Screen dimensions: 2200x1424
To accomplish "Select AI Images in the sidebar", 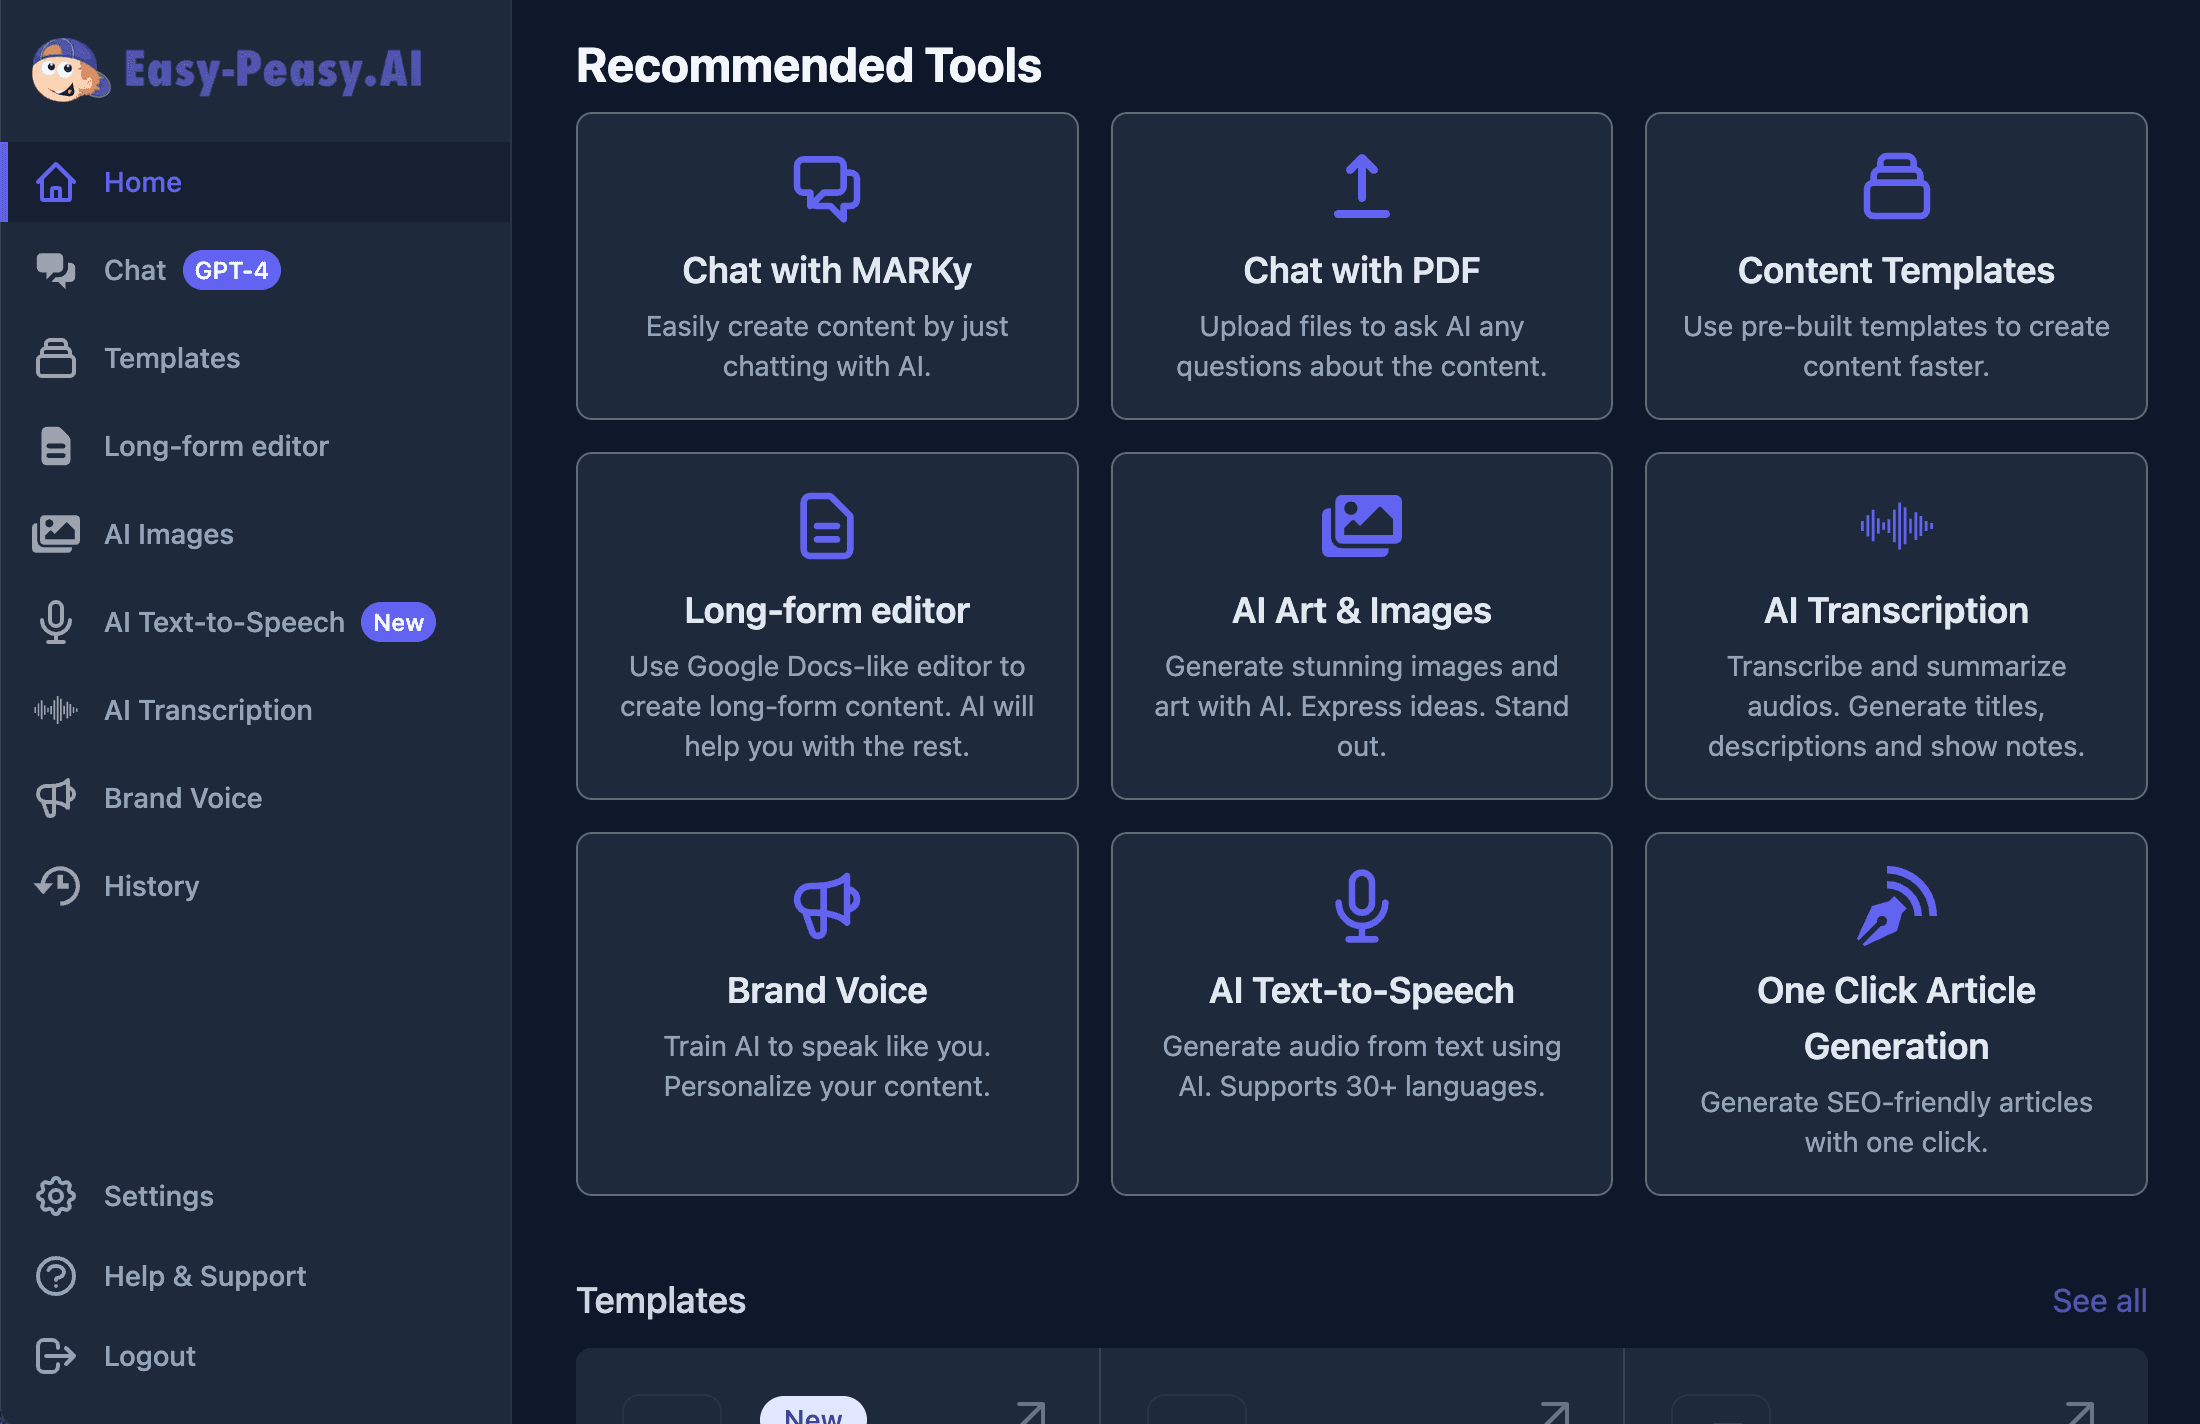I will [x=168, y=534].
